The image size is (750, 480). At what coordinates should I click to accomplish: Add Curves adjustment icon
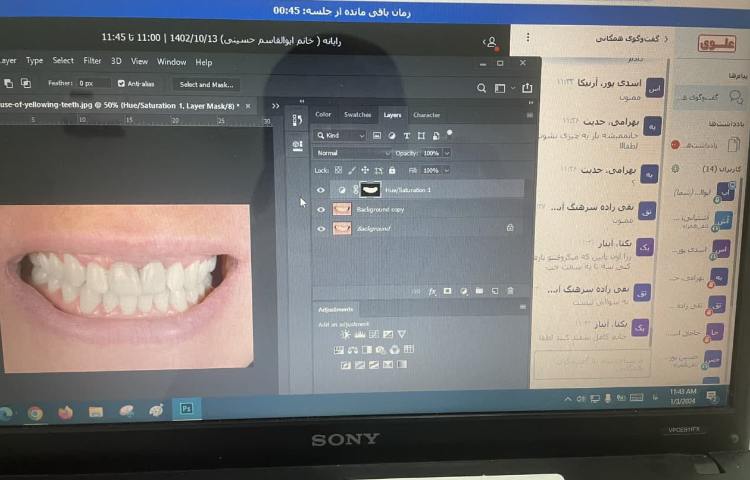click(374, 334)
